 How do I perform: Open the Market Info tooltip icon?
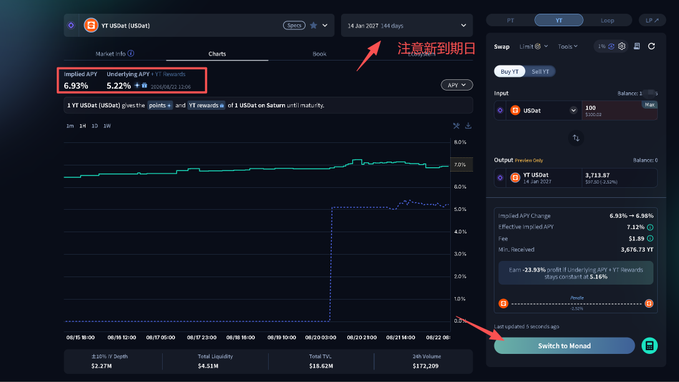pos(131,53)
